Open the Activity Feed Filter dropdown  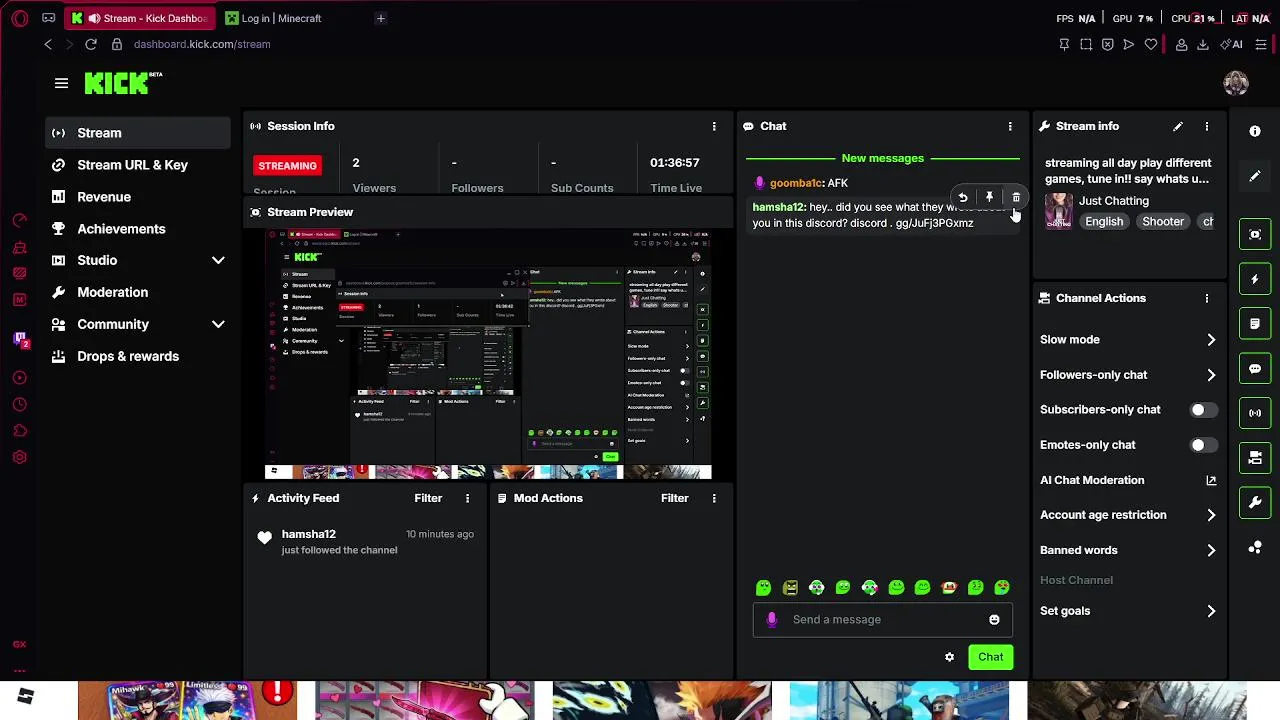[428, 498]
